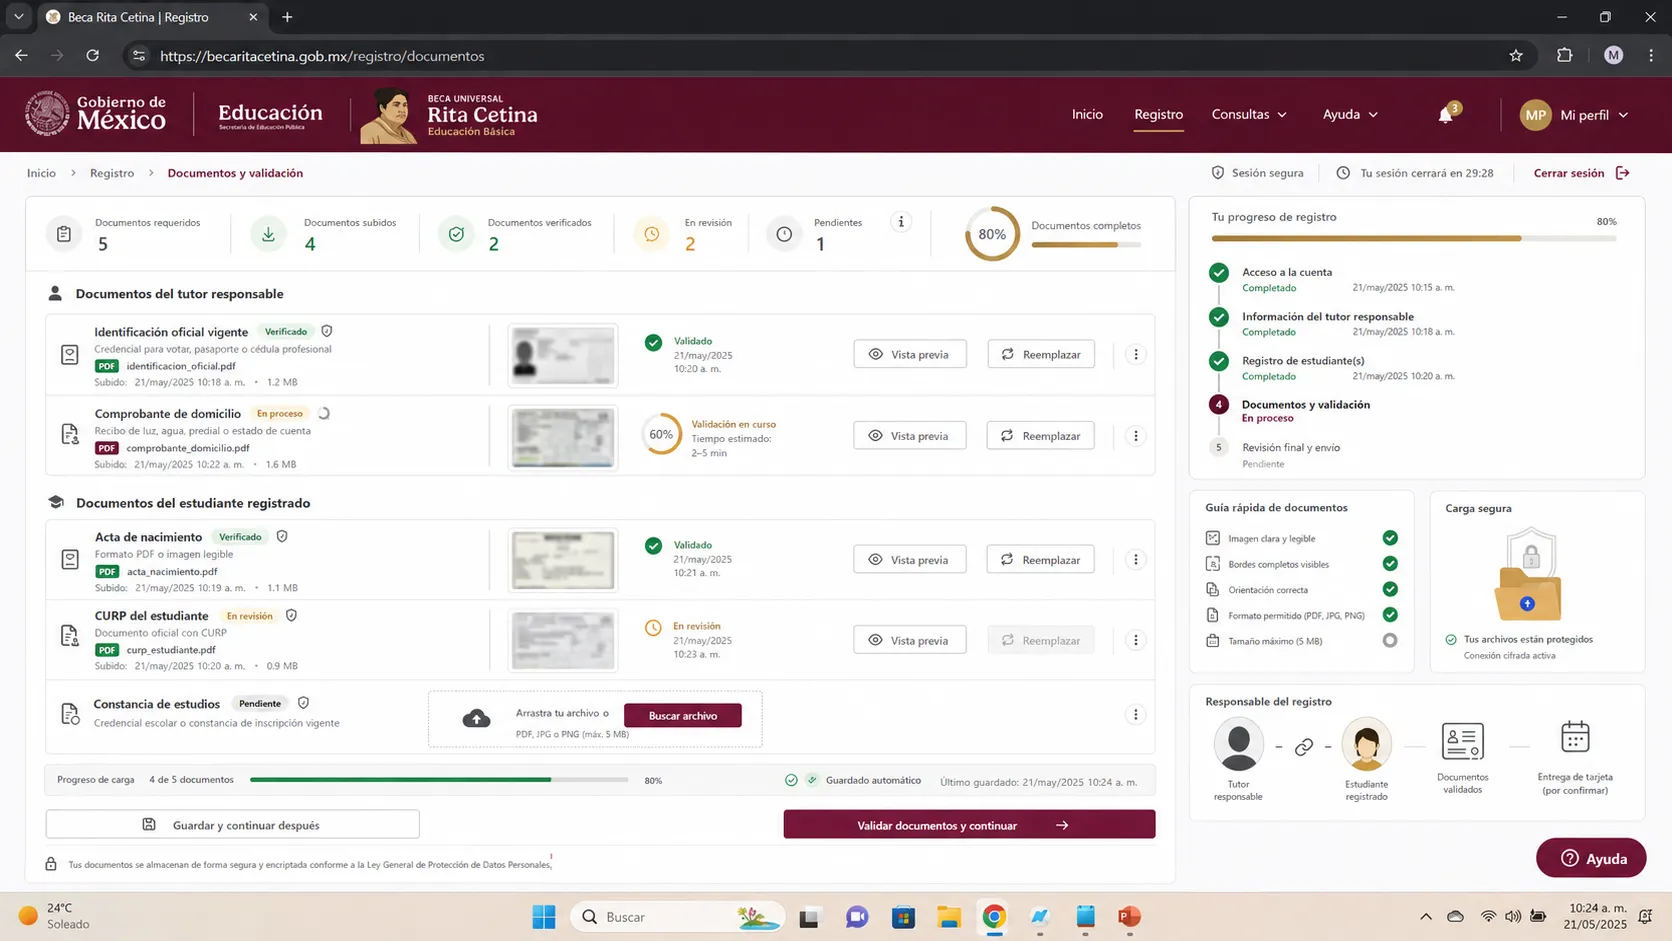Open the Windows Start menu
1672x941 pixels.
544,917
